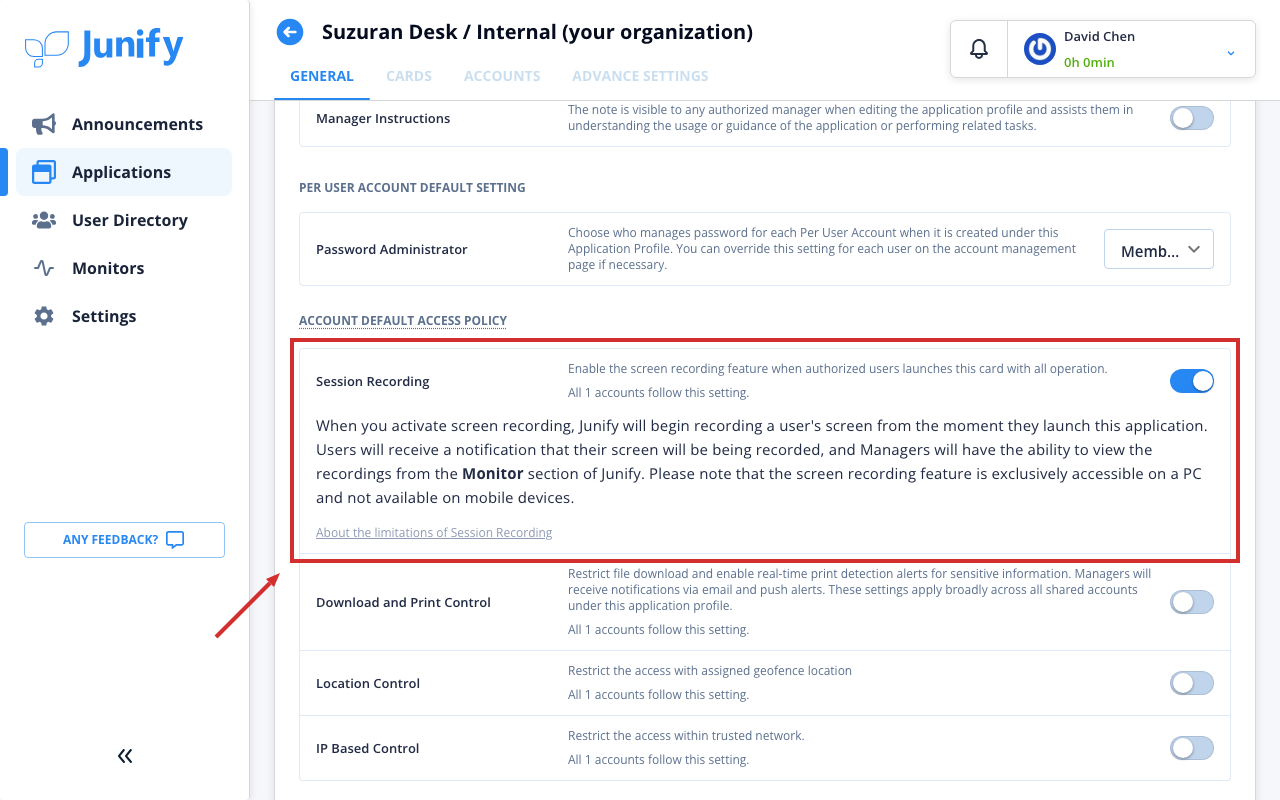Screen dimensions: 1280x800
Task: Open About the limitations of Session Recording link
Action: [x=434, y=533]
